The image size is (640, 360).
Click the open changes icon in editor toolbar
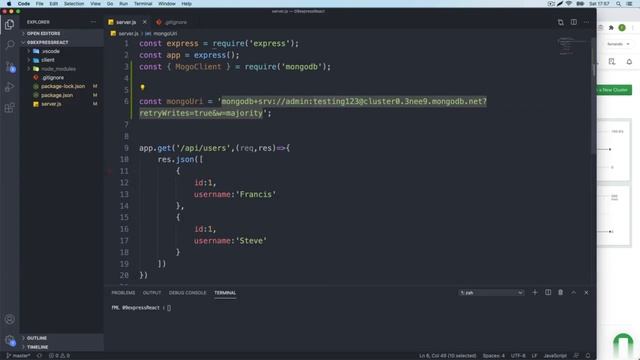pos(561,22)
